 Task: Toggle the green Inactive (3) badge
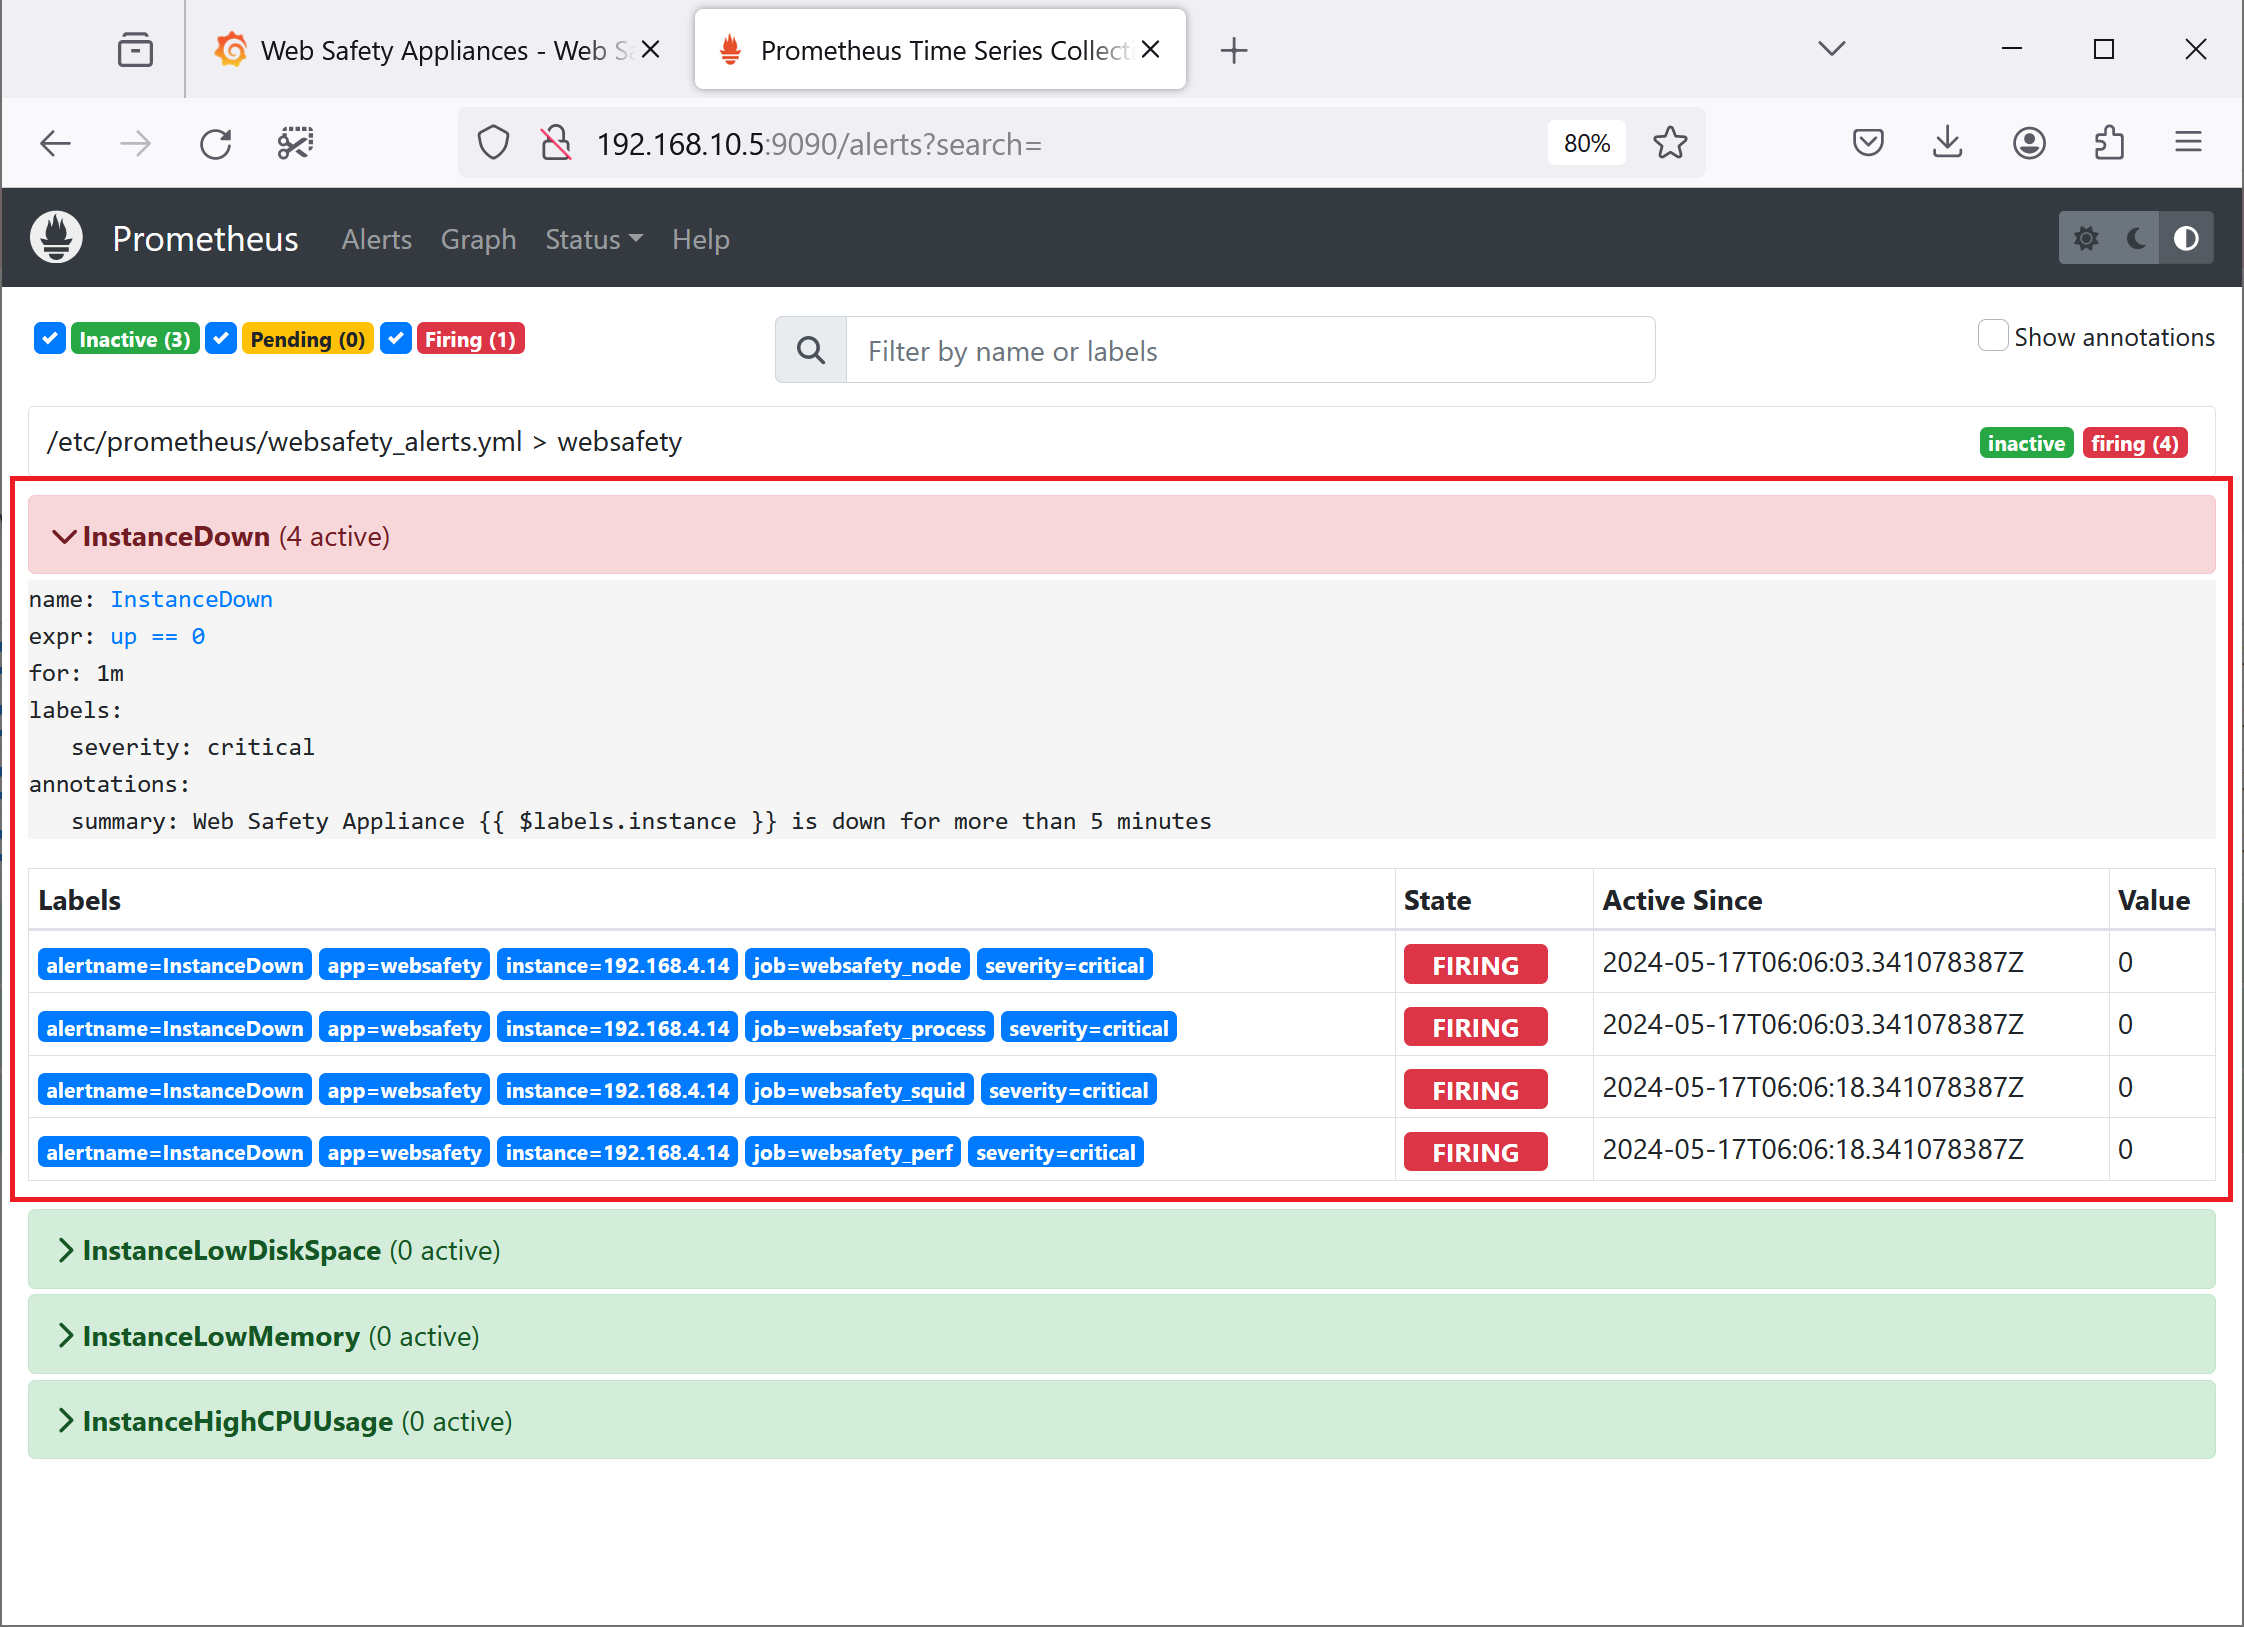pyautogui.click(x=135, y=339)
